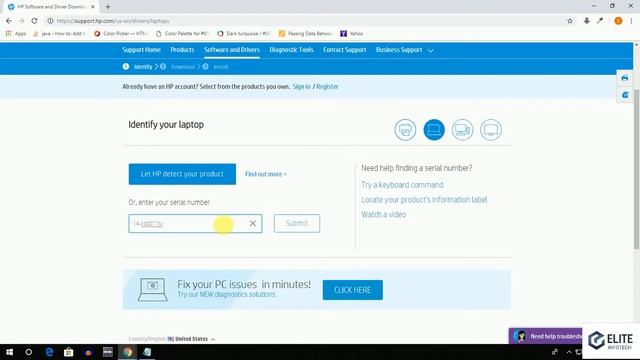Click the Let HP detect your product button

click(x=182, y=174)
